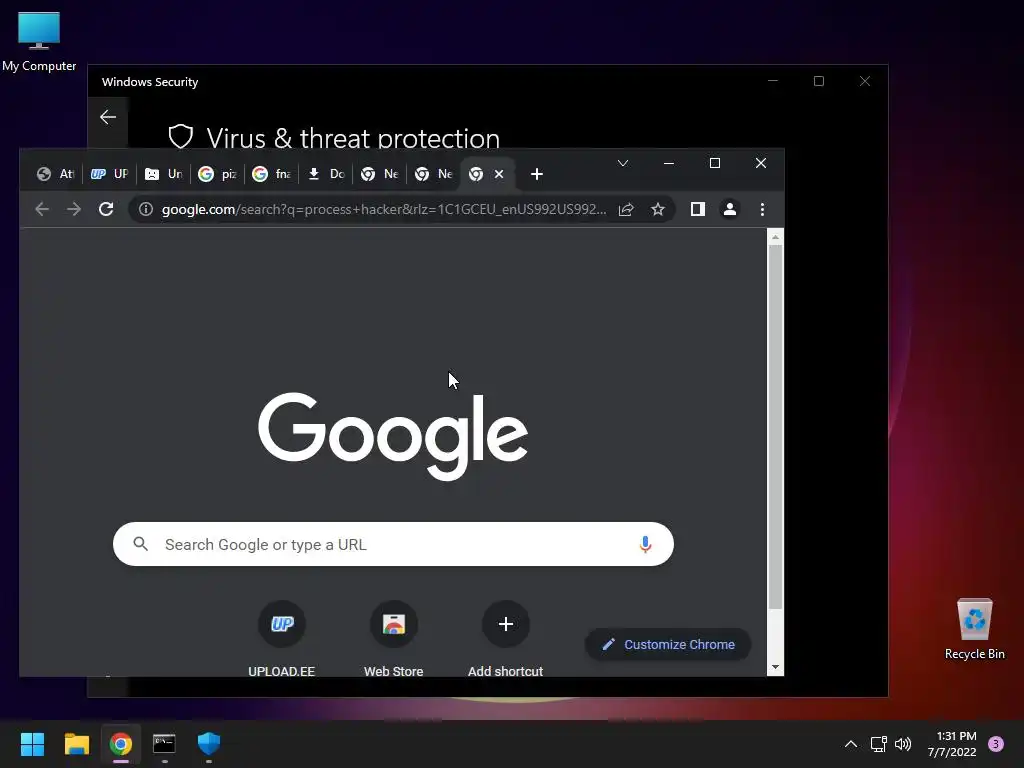Click the Customize Chrome button
The width and height of the screenshot is (1024, 768).
668,645
